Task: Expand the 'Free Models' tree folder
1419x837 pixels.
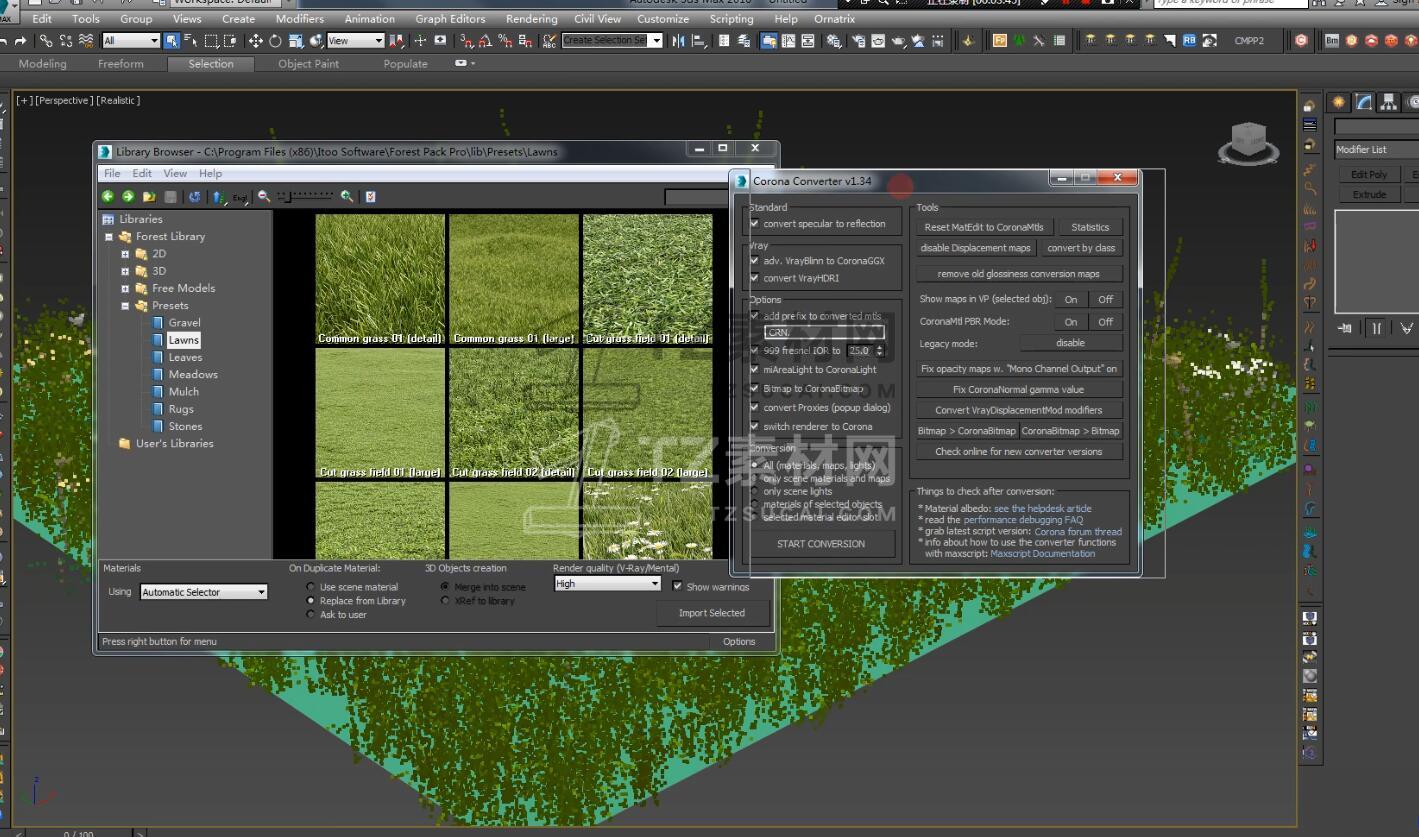Action: tap(125, 288)
